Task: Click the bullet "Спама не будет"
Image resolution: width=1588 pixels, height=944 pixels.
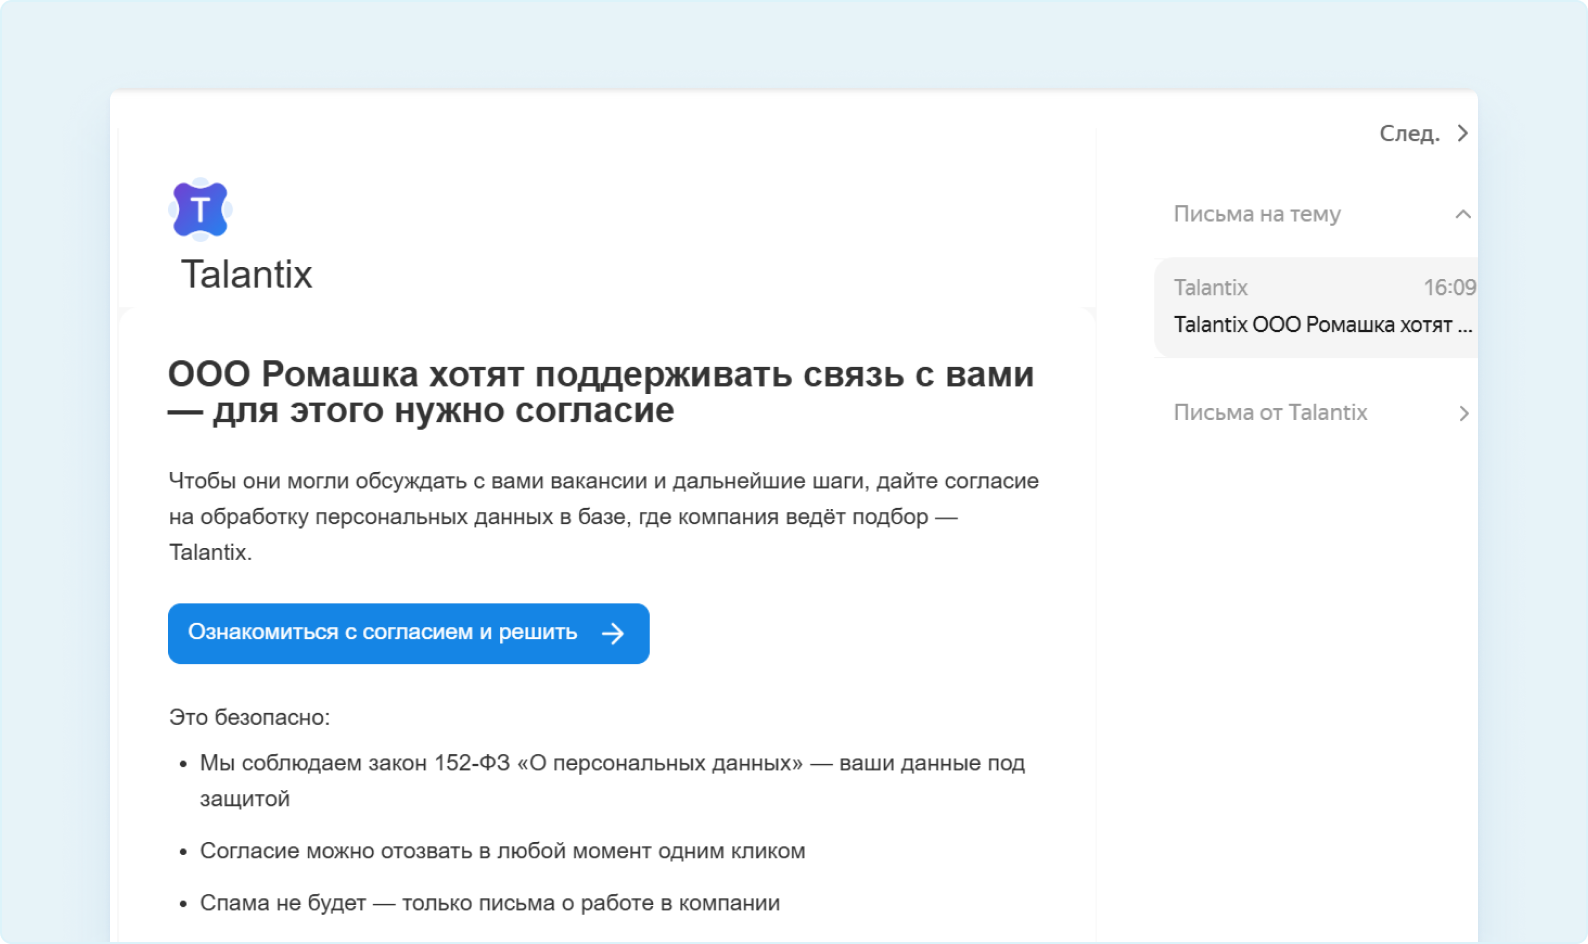Action: click(489, 903)
